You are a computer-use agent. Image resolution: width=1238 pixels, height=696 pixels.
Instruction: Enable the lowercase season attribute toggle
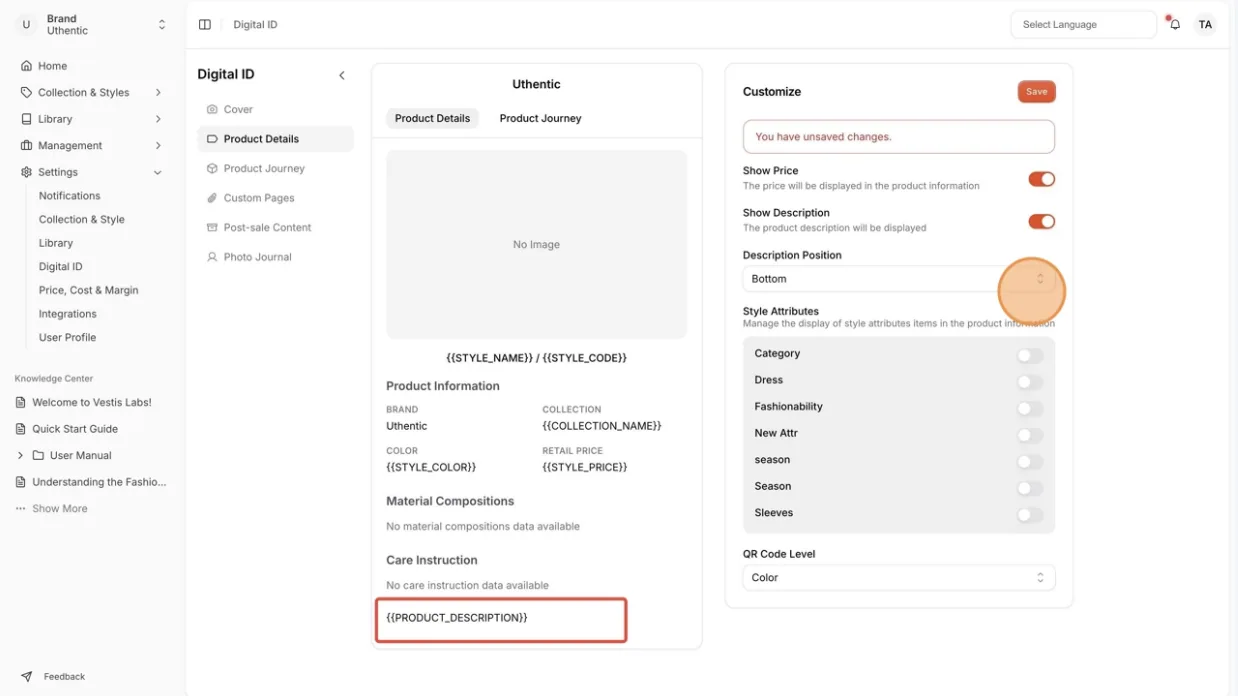[x=1029, y=461]
